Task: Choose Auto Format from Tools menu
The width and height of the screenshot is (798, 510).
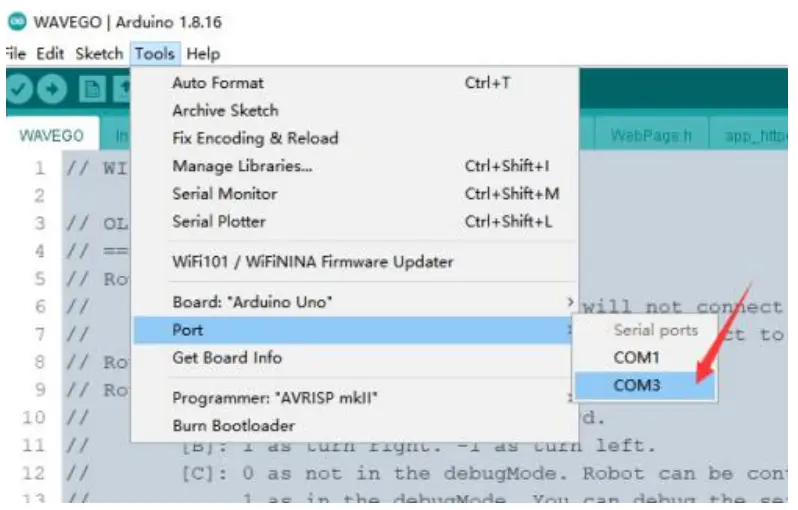Action: pyautogui.click(x=218, y=83)
